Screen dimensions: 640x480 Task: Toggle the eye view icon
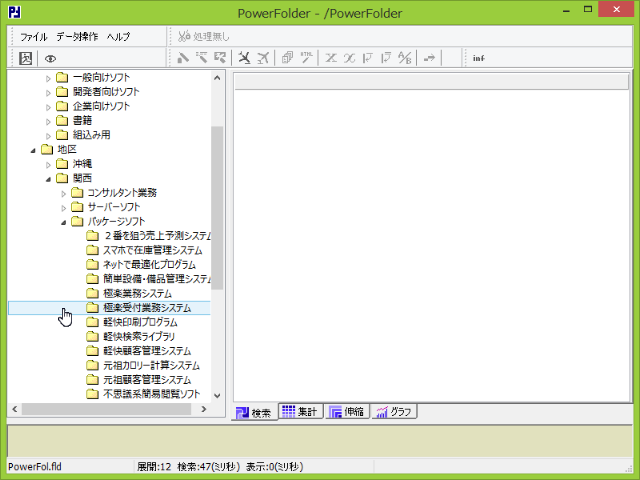[x=50, y=59]
